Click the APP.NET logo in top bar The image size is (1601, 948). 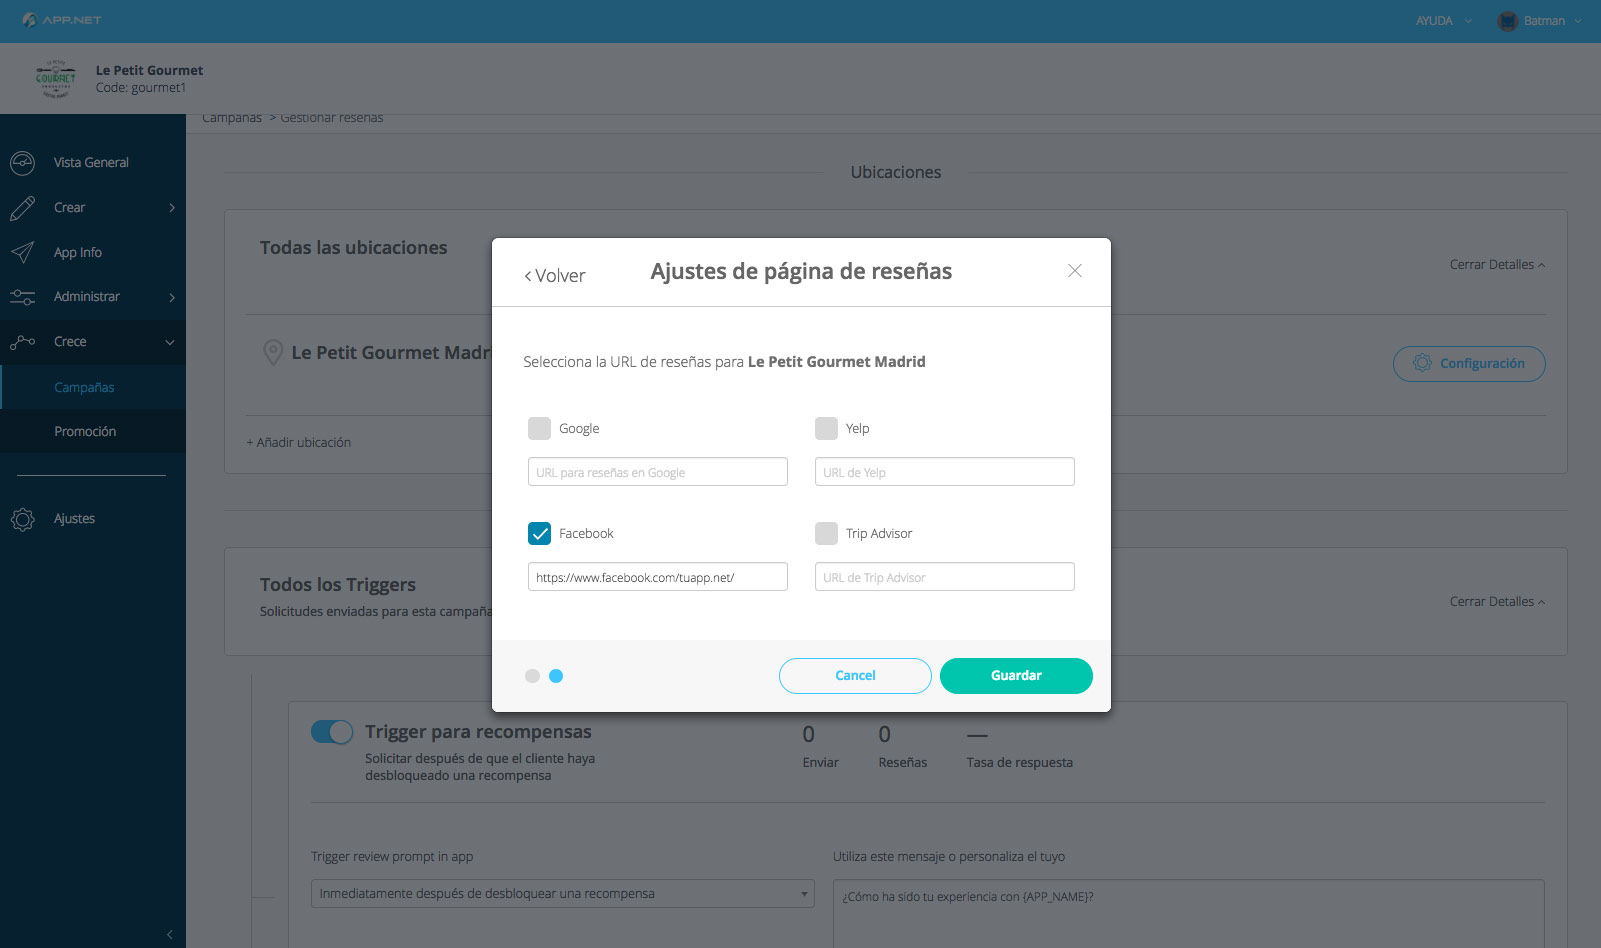pos(61,20)
